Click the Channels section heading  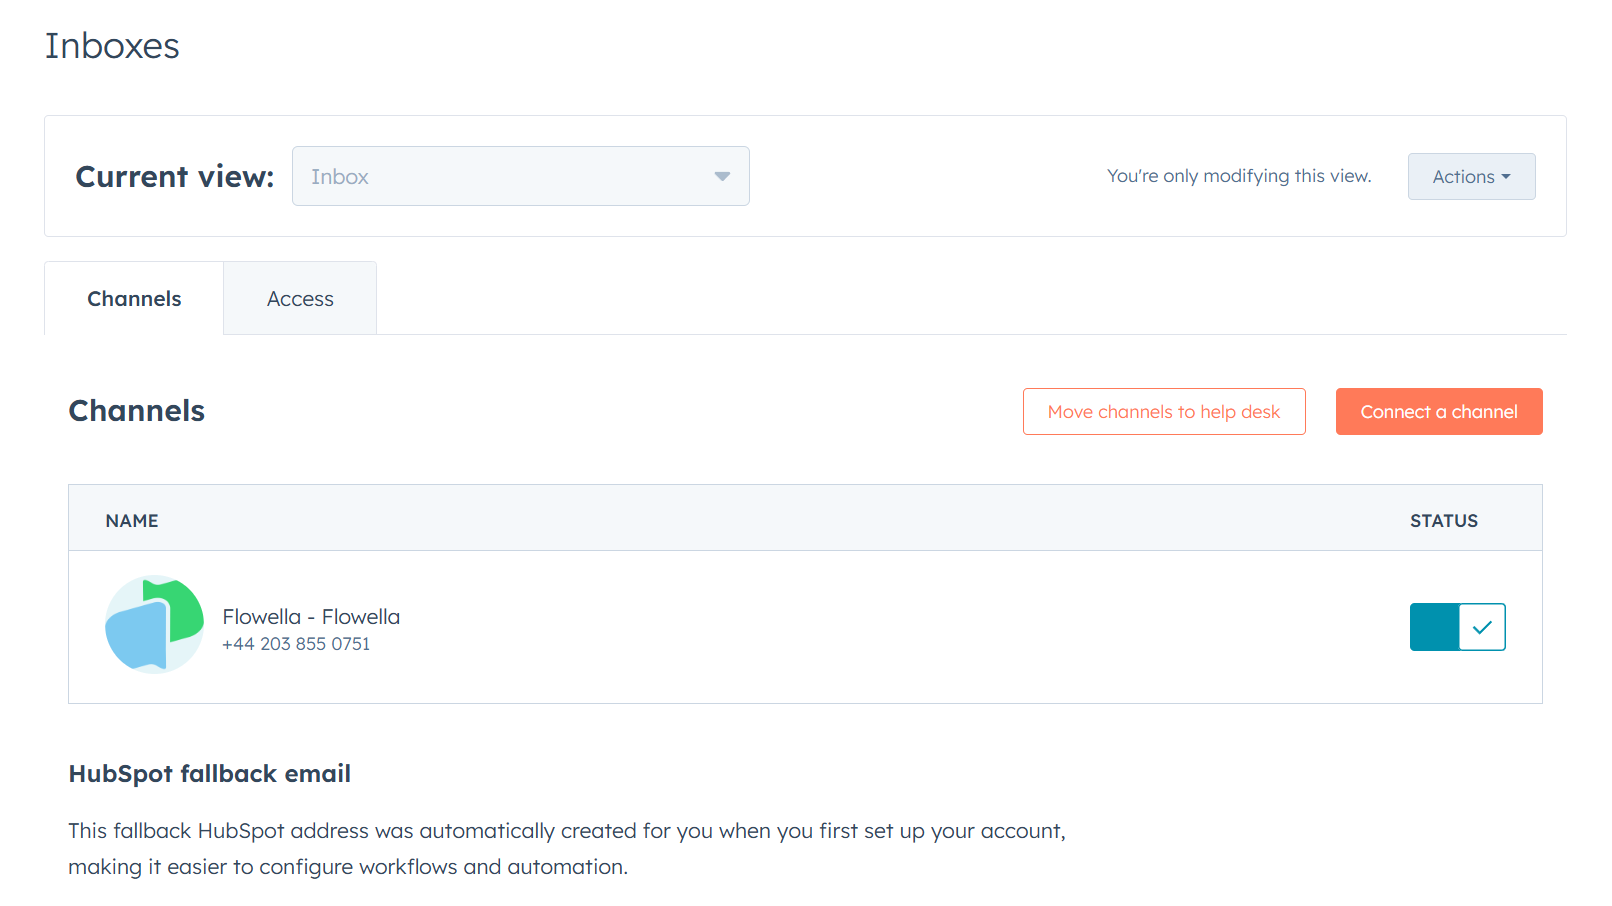(x=136, y=411)
